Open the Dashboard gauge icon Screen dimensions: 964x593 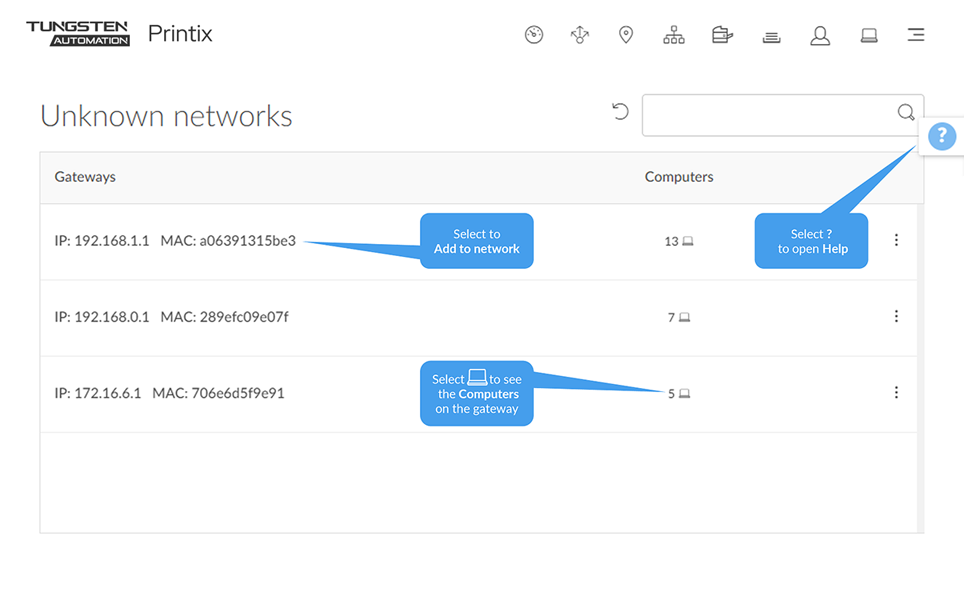click(534, 35)
